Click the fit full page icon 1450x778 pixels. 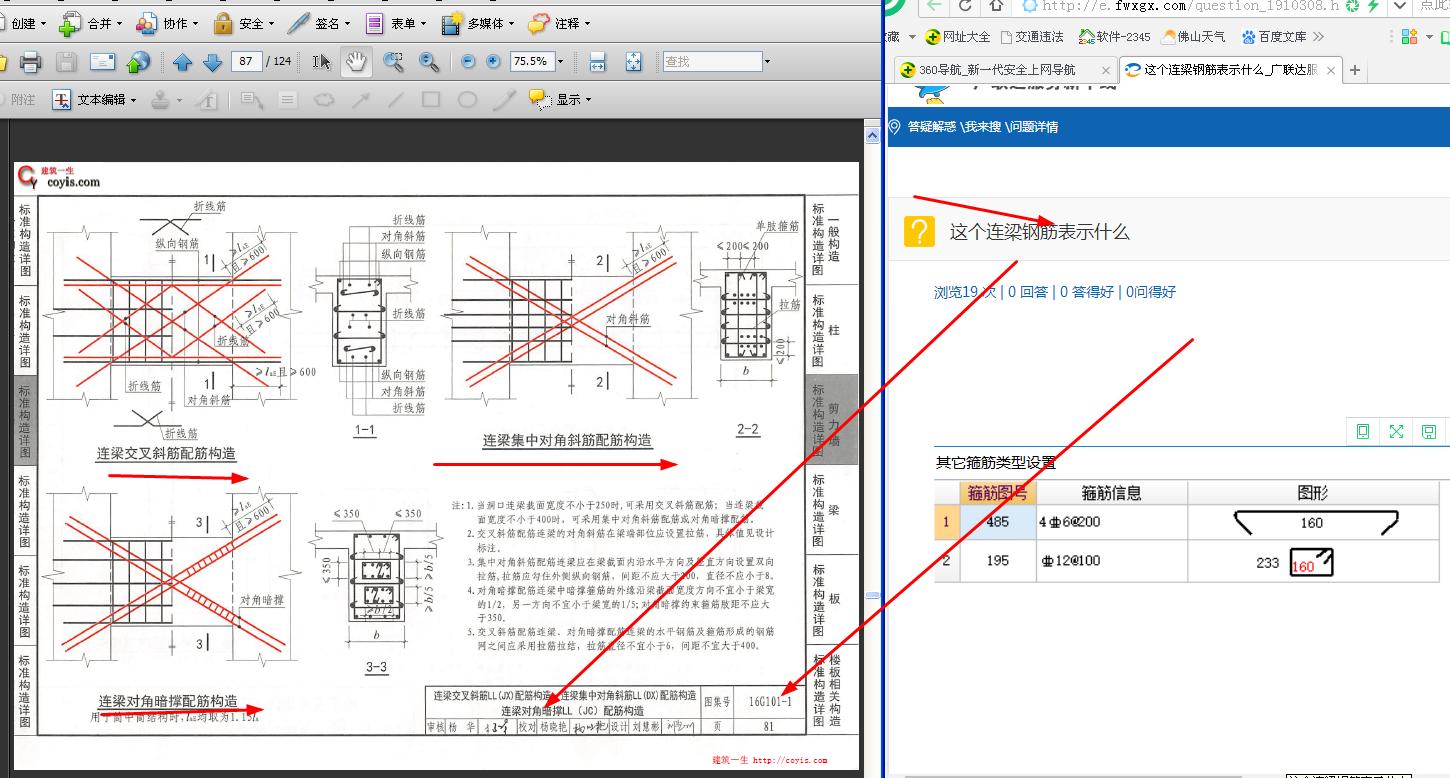coord(633,62)
